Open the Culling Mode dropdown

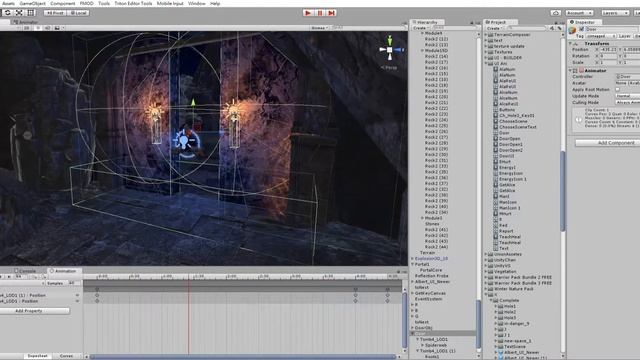click(x=628, y=102)
